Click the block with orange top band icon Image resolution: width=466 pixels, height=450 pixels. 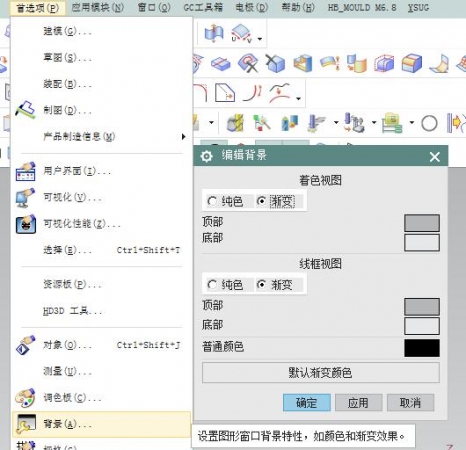coord(412,63)
